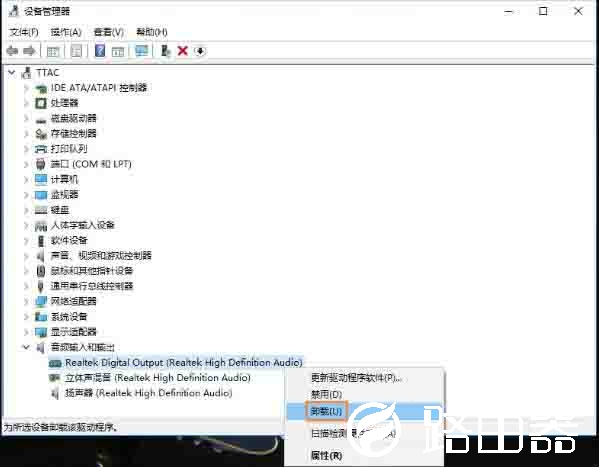Select the 音频输入和输出 label
Viewport: 599px width, 467px height.
click(83, 347)
